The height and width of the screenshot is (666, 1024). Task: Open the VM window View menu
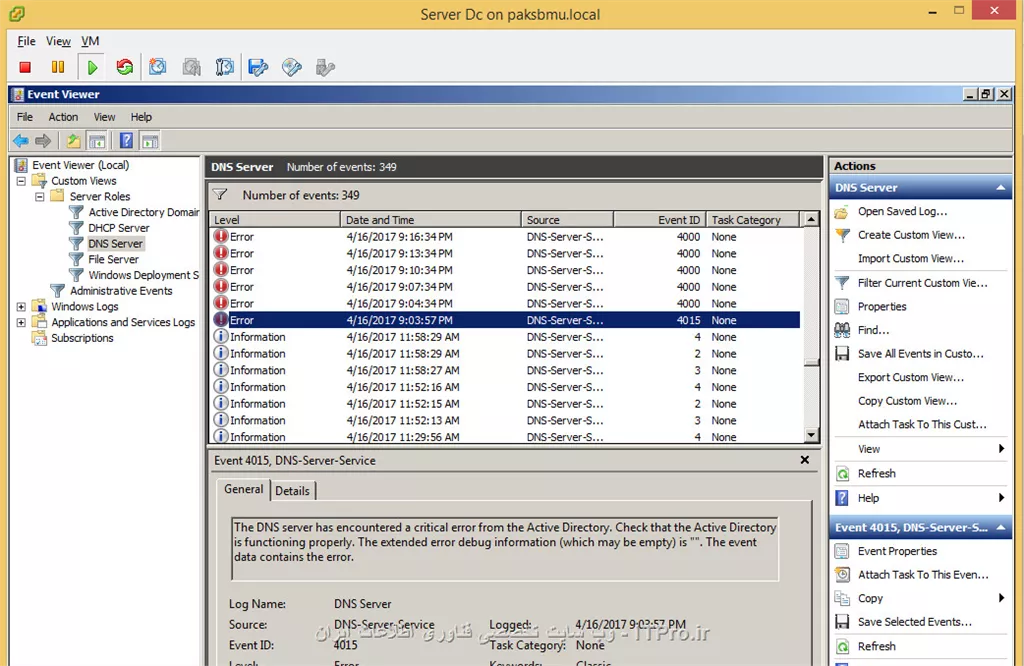pyautogui.click(x=58, y=41)
